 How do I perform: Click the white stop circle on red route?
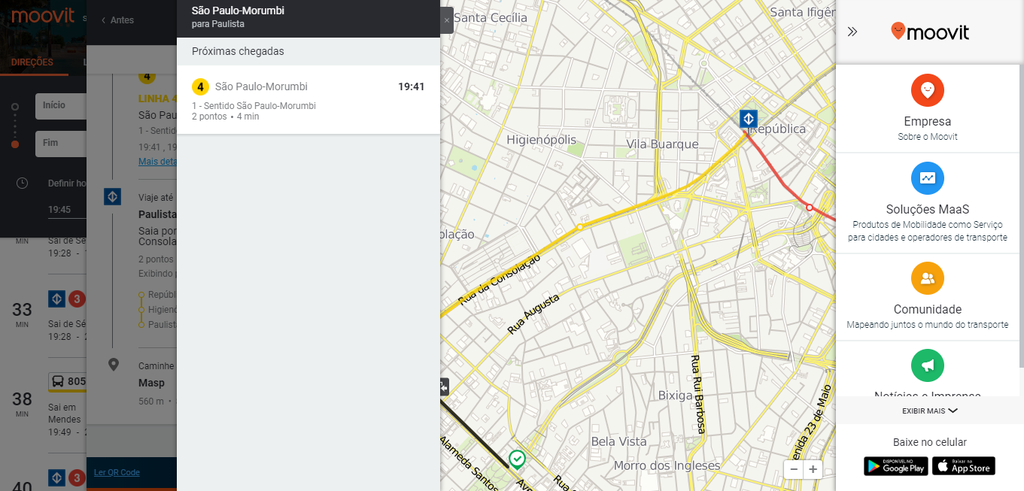click(x=809, y=207)
